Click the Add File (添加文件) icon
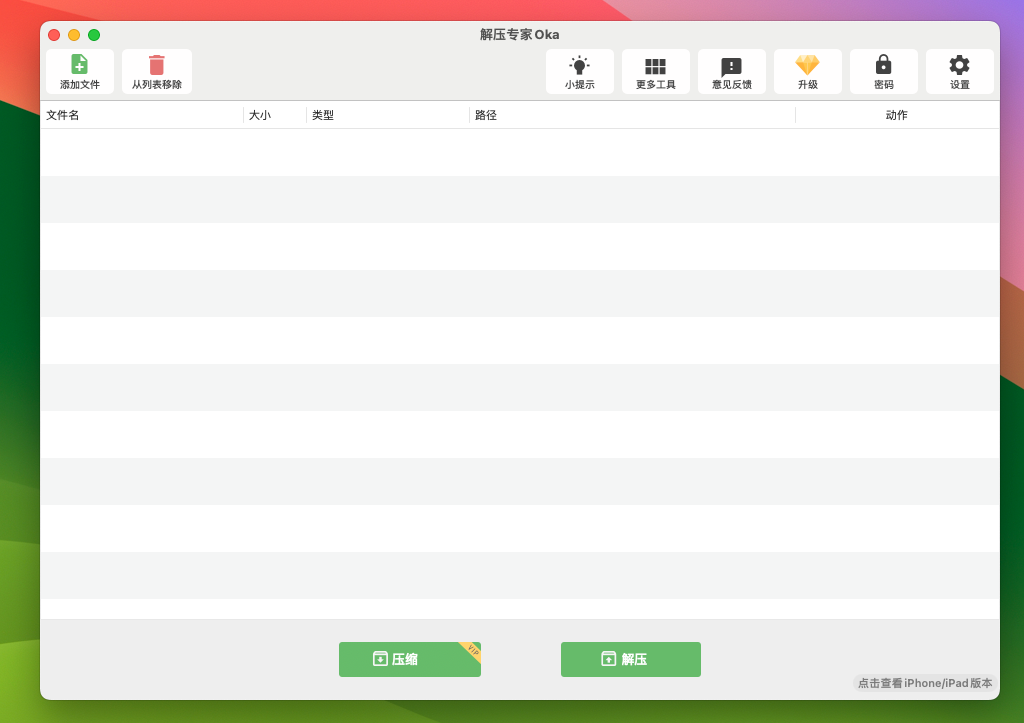The width and height of the screenshot is (1024, 723). point(79,65)
